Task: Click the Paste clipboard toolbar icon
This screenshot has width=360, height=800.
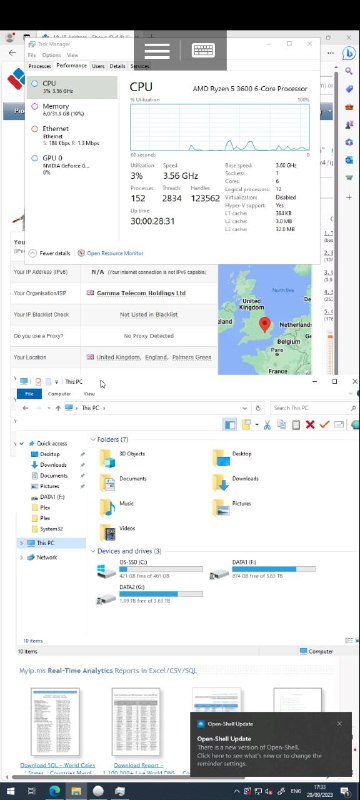Action: tap(296, 424)
